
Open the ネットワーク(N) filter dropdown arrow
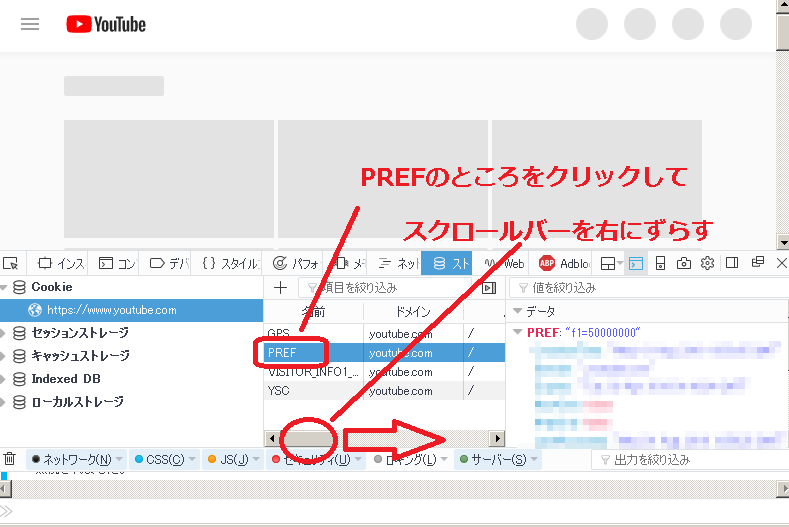click(119, 459)
